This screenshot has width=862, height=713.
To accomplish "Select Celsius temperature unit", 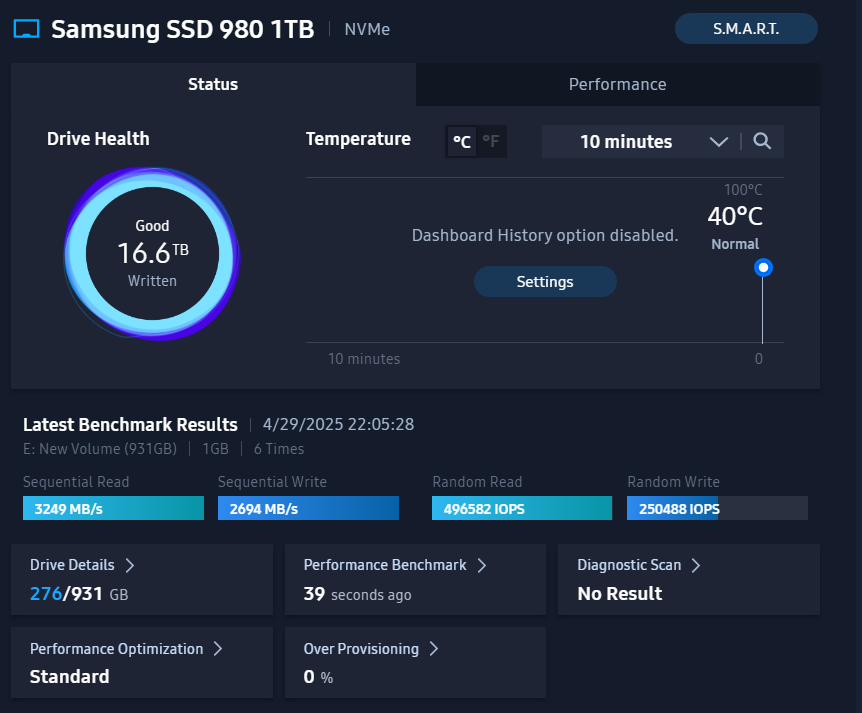I will [x=462, y=142].
